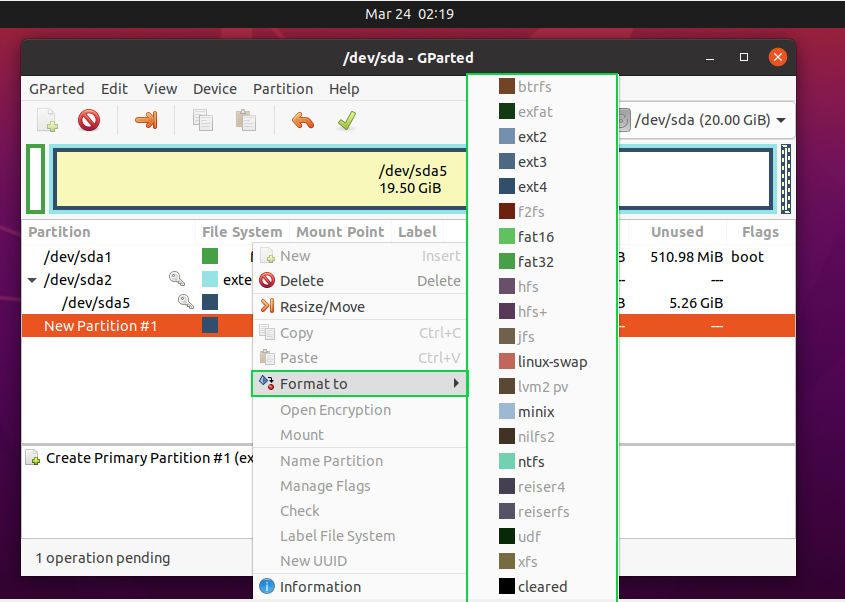Format partition to ntfs
This screenshot has width=845, height=602.
pos(542,462)
